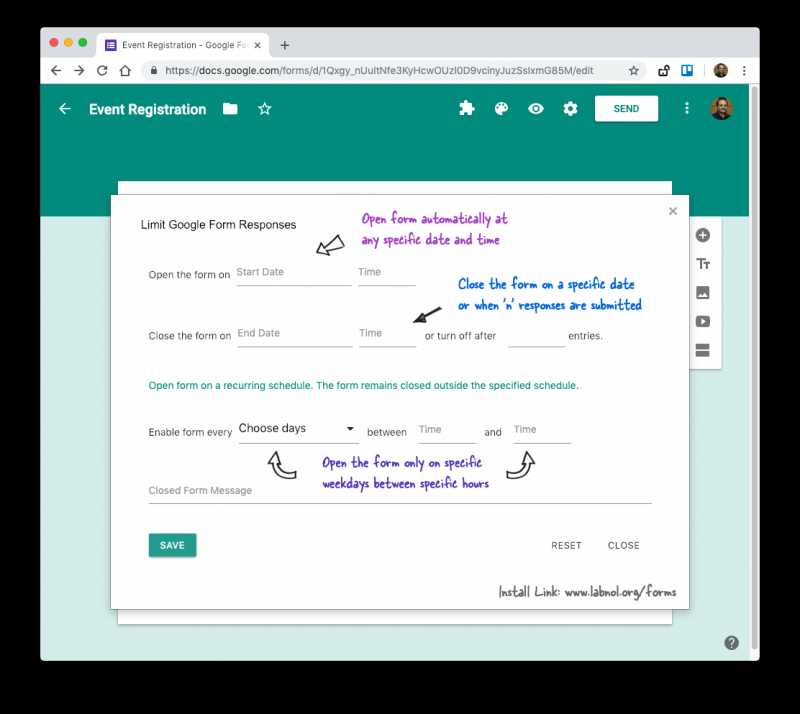Save the response limit settings
Image resolution: width=800 pixels, height=714 pixels.
pyautogui.click(x=172, y=545)
